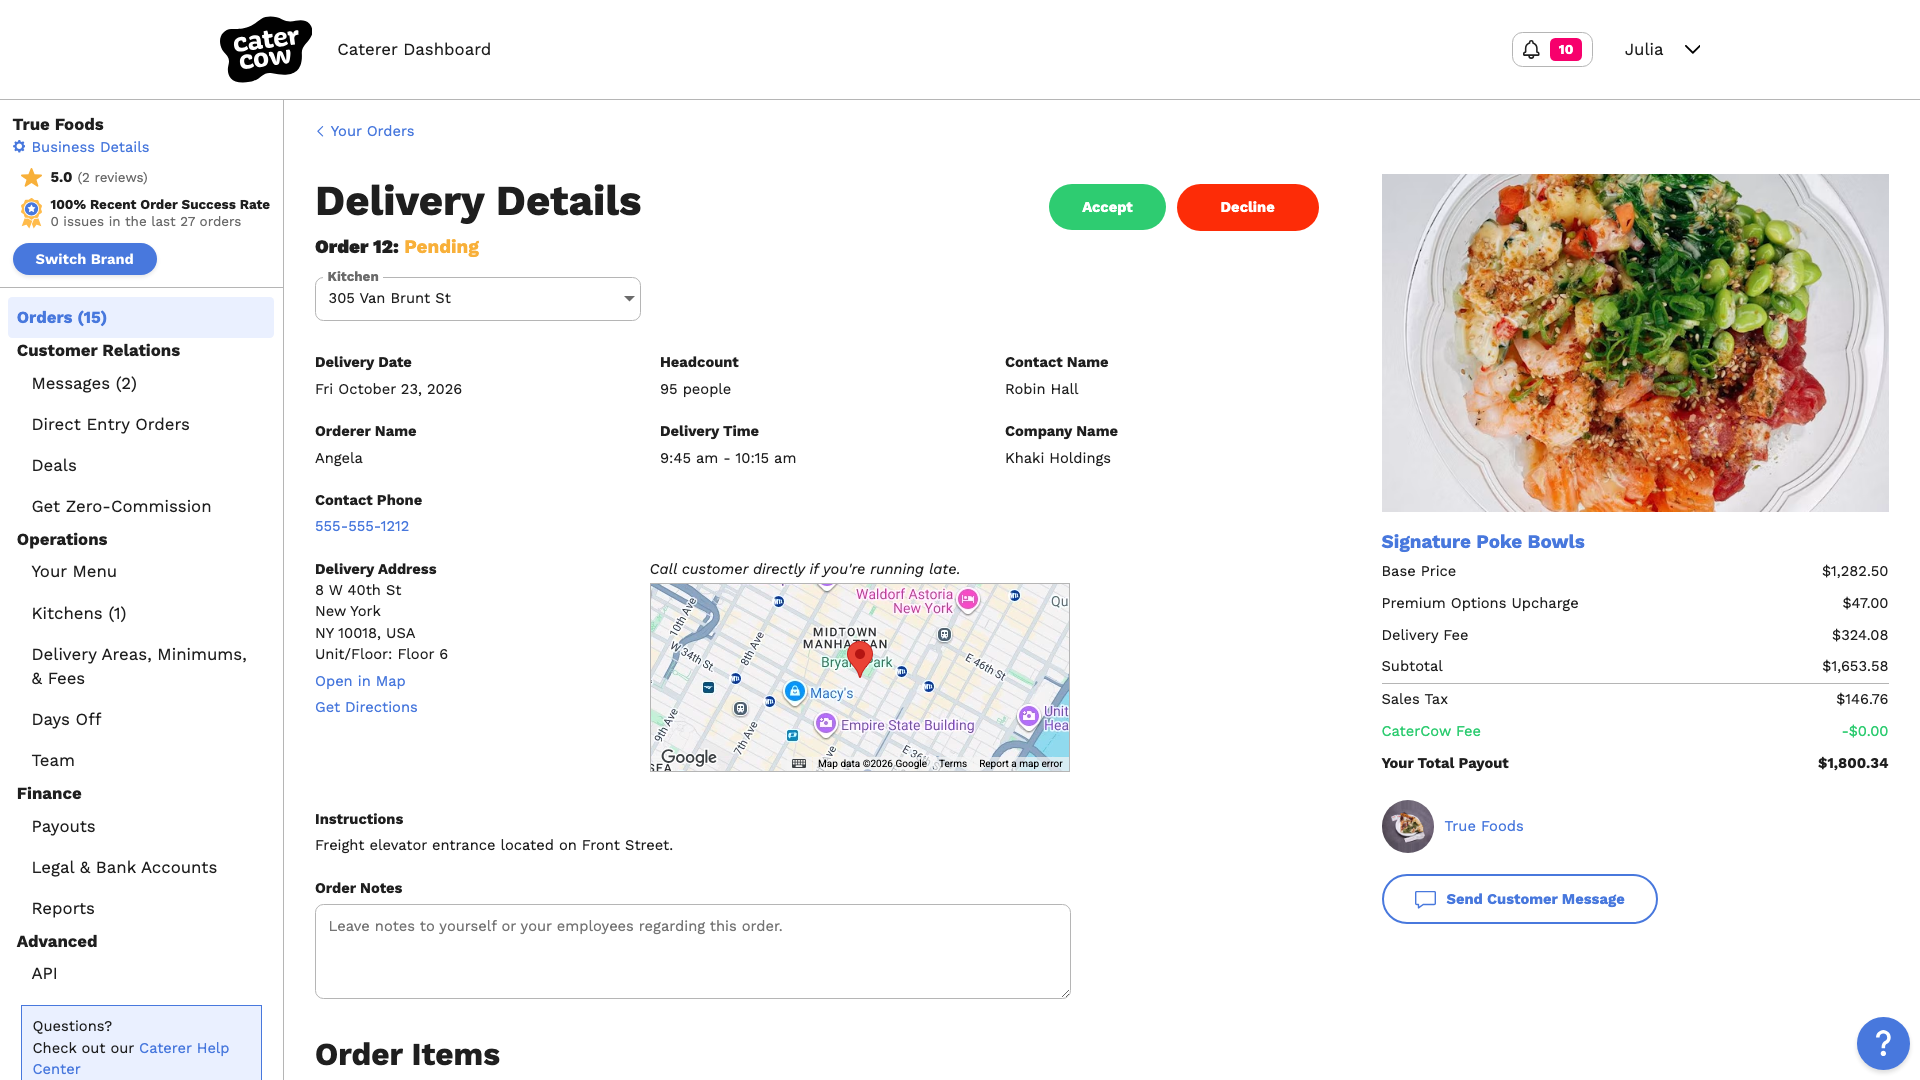
Task: Open Orders (15) in sidebar
Action: tap(141, 317)
